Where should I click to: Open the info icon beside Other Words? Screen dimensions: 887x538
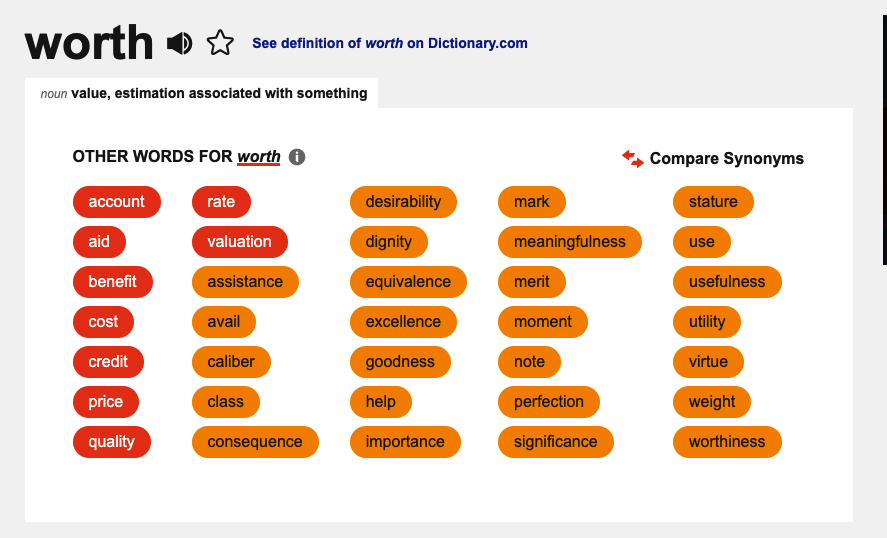point(297,157)
